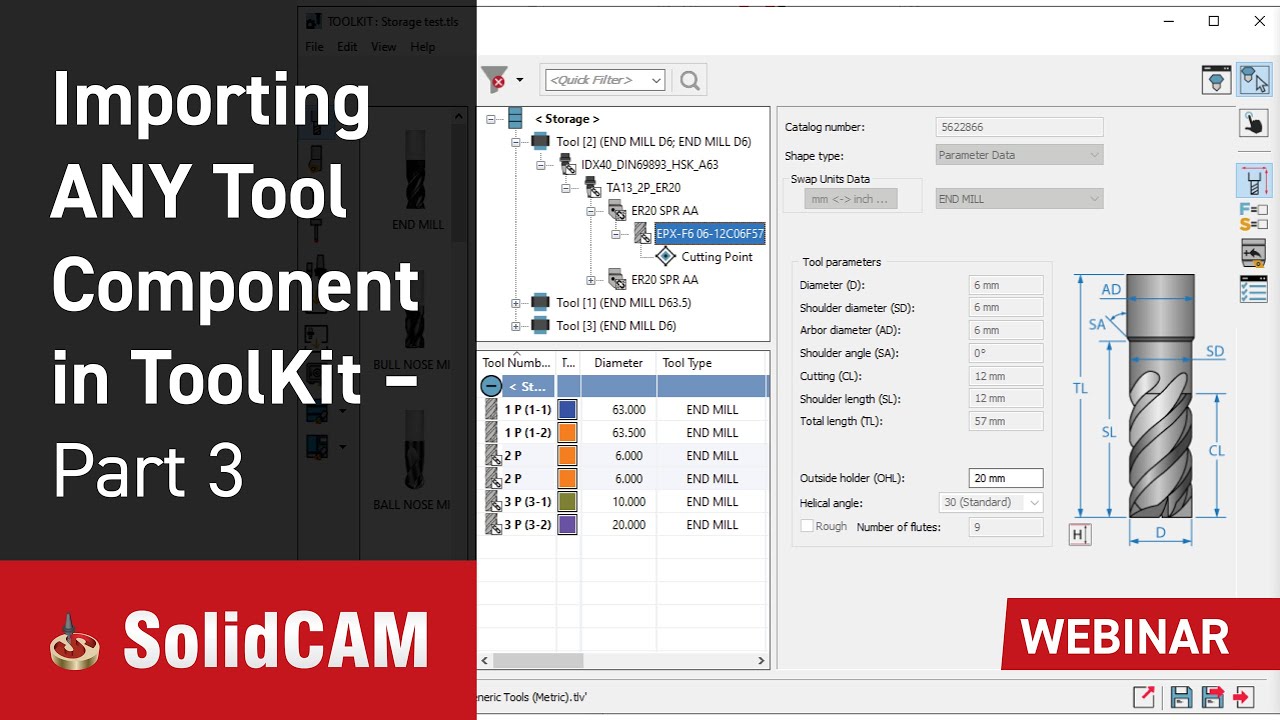
Task: Open the Edit menu in TOOLKIT window
Action: coord(347,47)
